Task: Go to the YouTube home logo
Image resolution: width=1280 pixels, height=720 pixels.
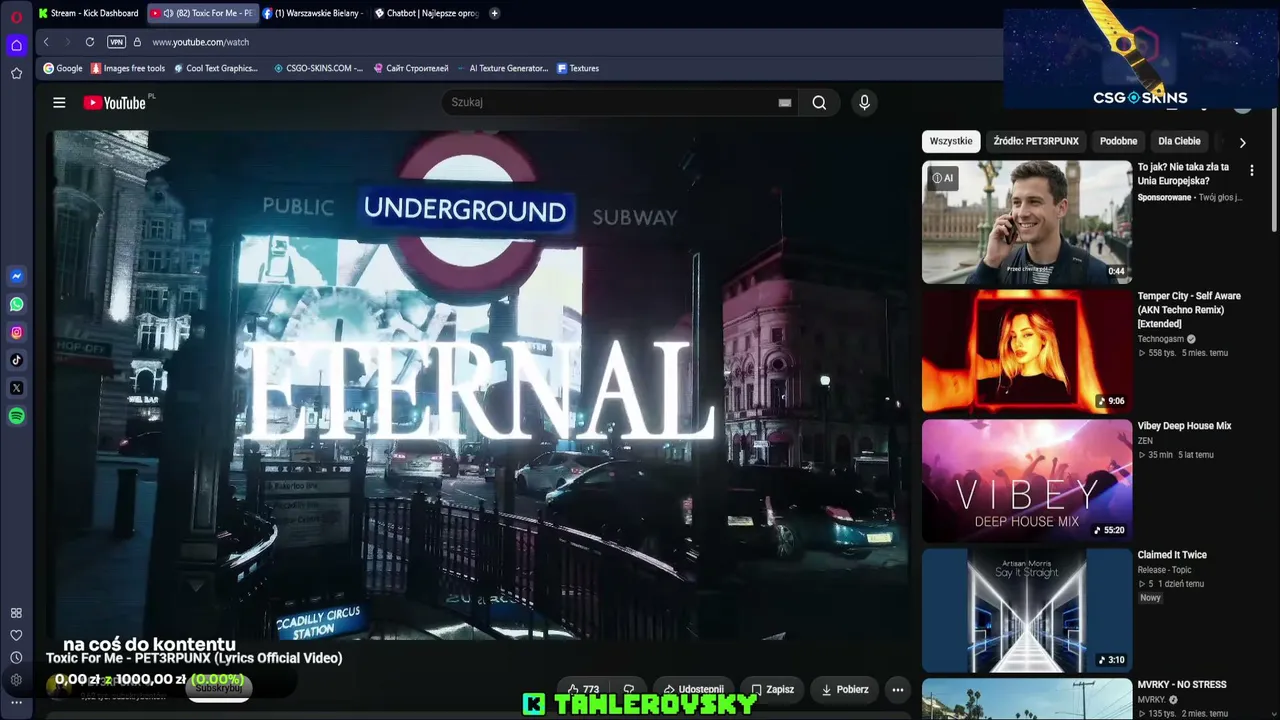Action: pos(115,102)
